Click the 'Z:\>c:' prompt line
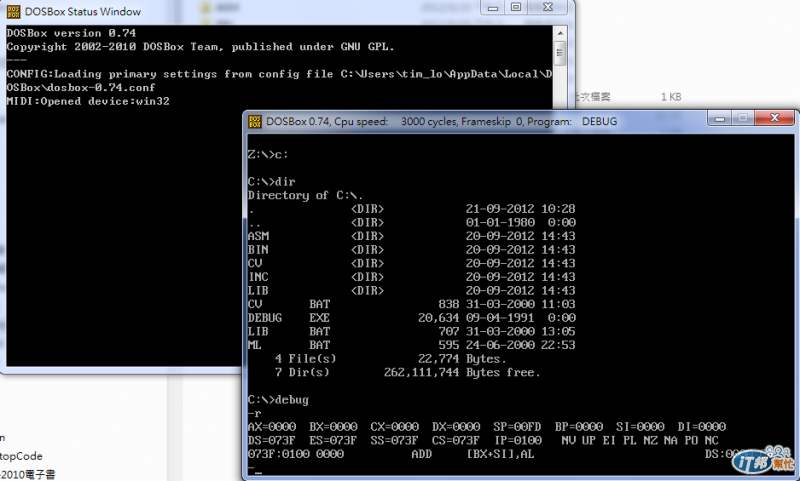Image resolution: width=800 pixels, height=481 pixels. point(268,155)
